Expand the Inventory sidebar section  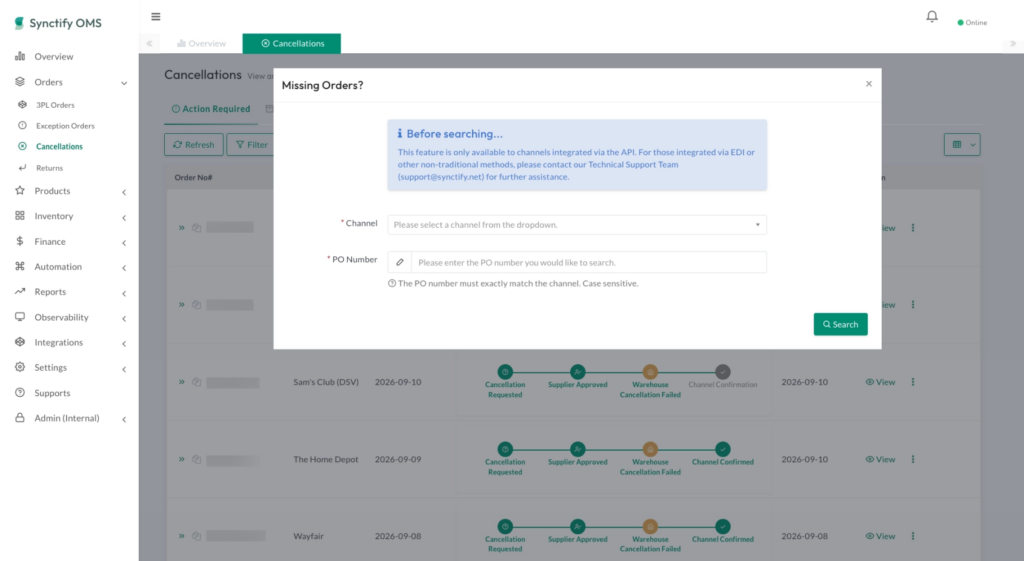[124, 217]
